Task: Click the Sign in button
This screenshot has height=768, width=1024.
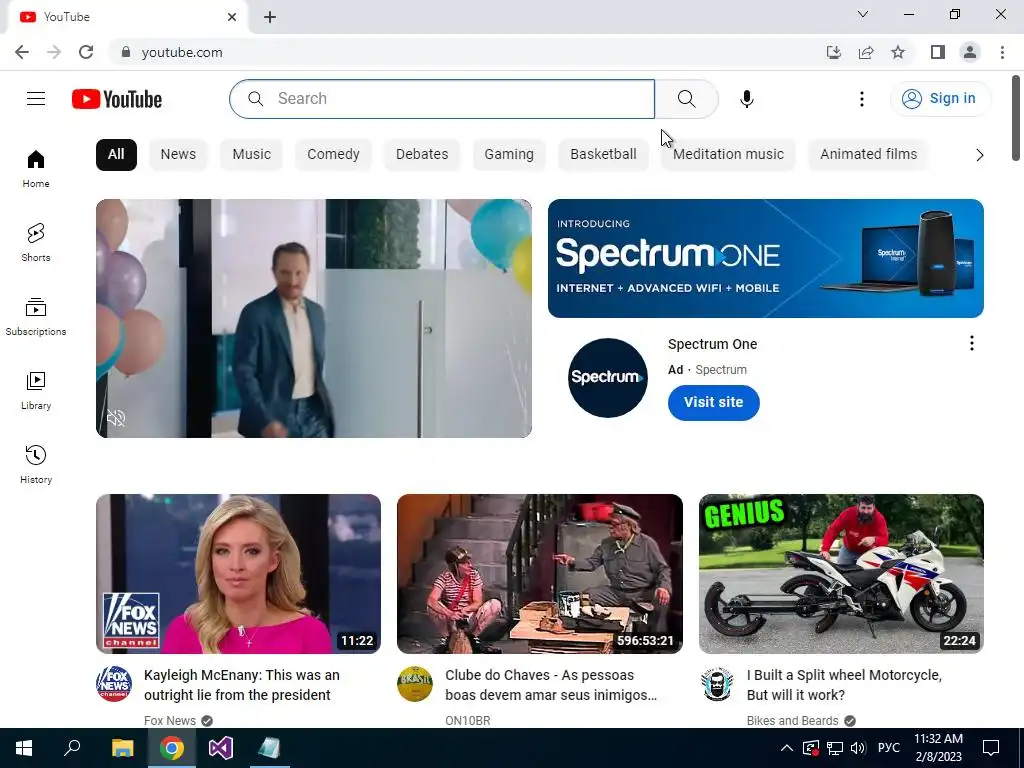Action: coord(940,99)
